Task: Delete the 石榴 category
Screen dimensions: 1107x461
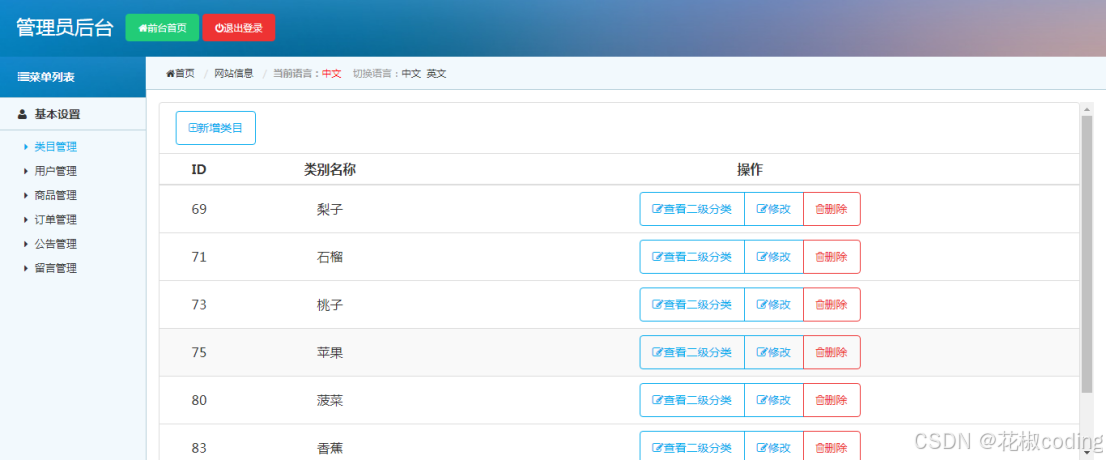Action: [832, 257]
